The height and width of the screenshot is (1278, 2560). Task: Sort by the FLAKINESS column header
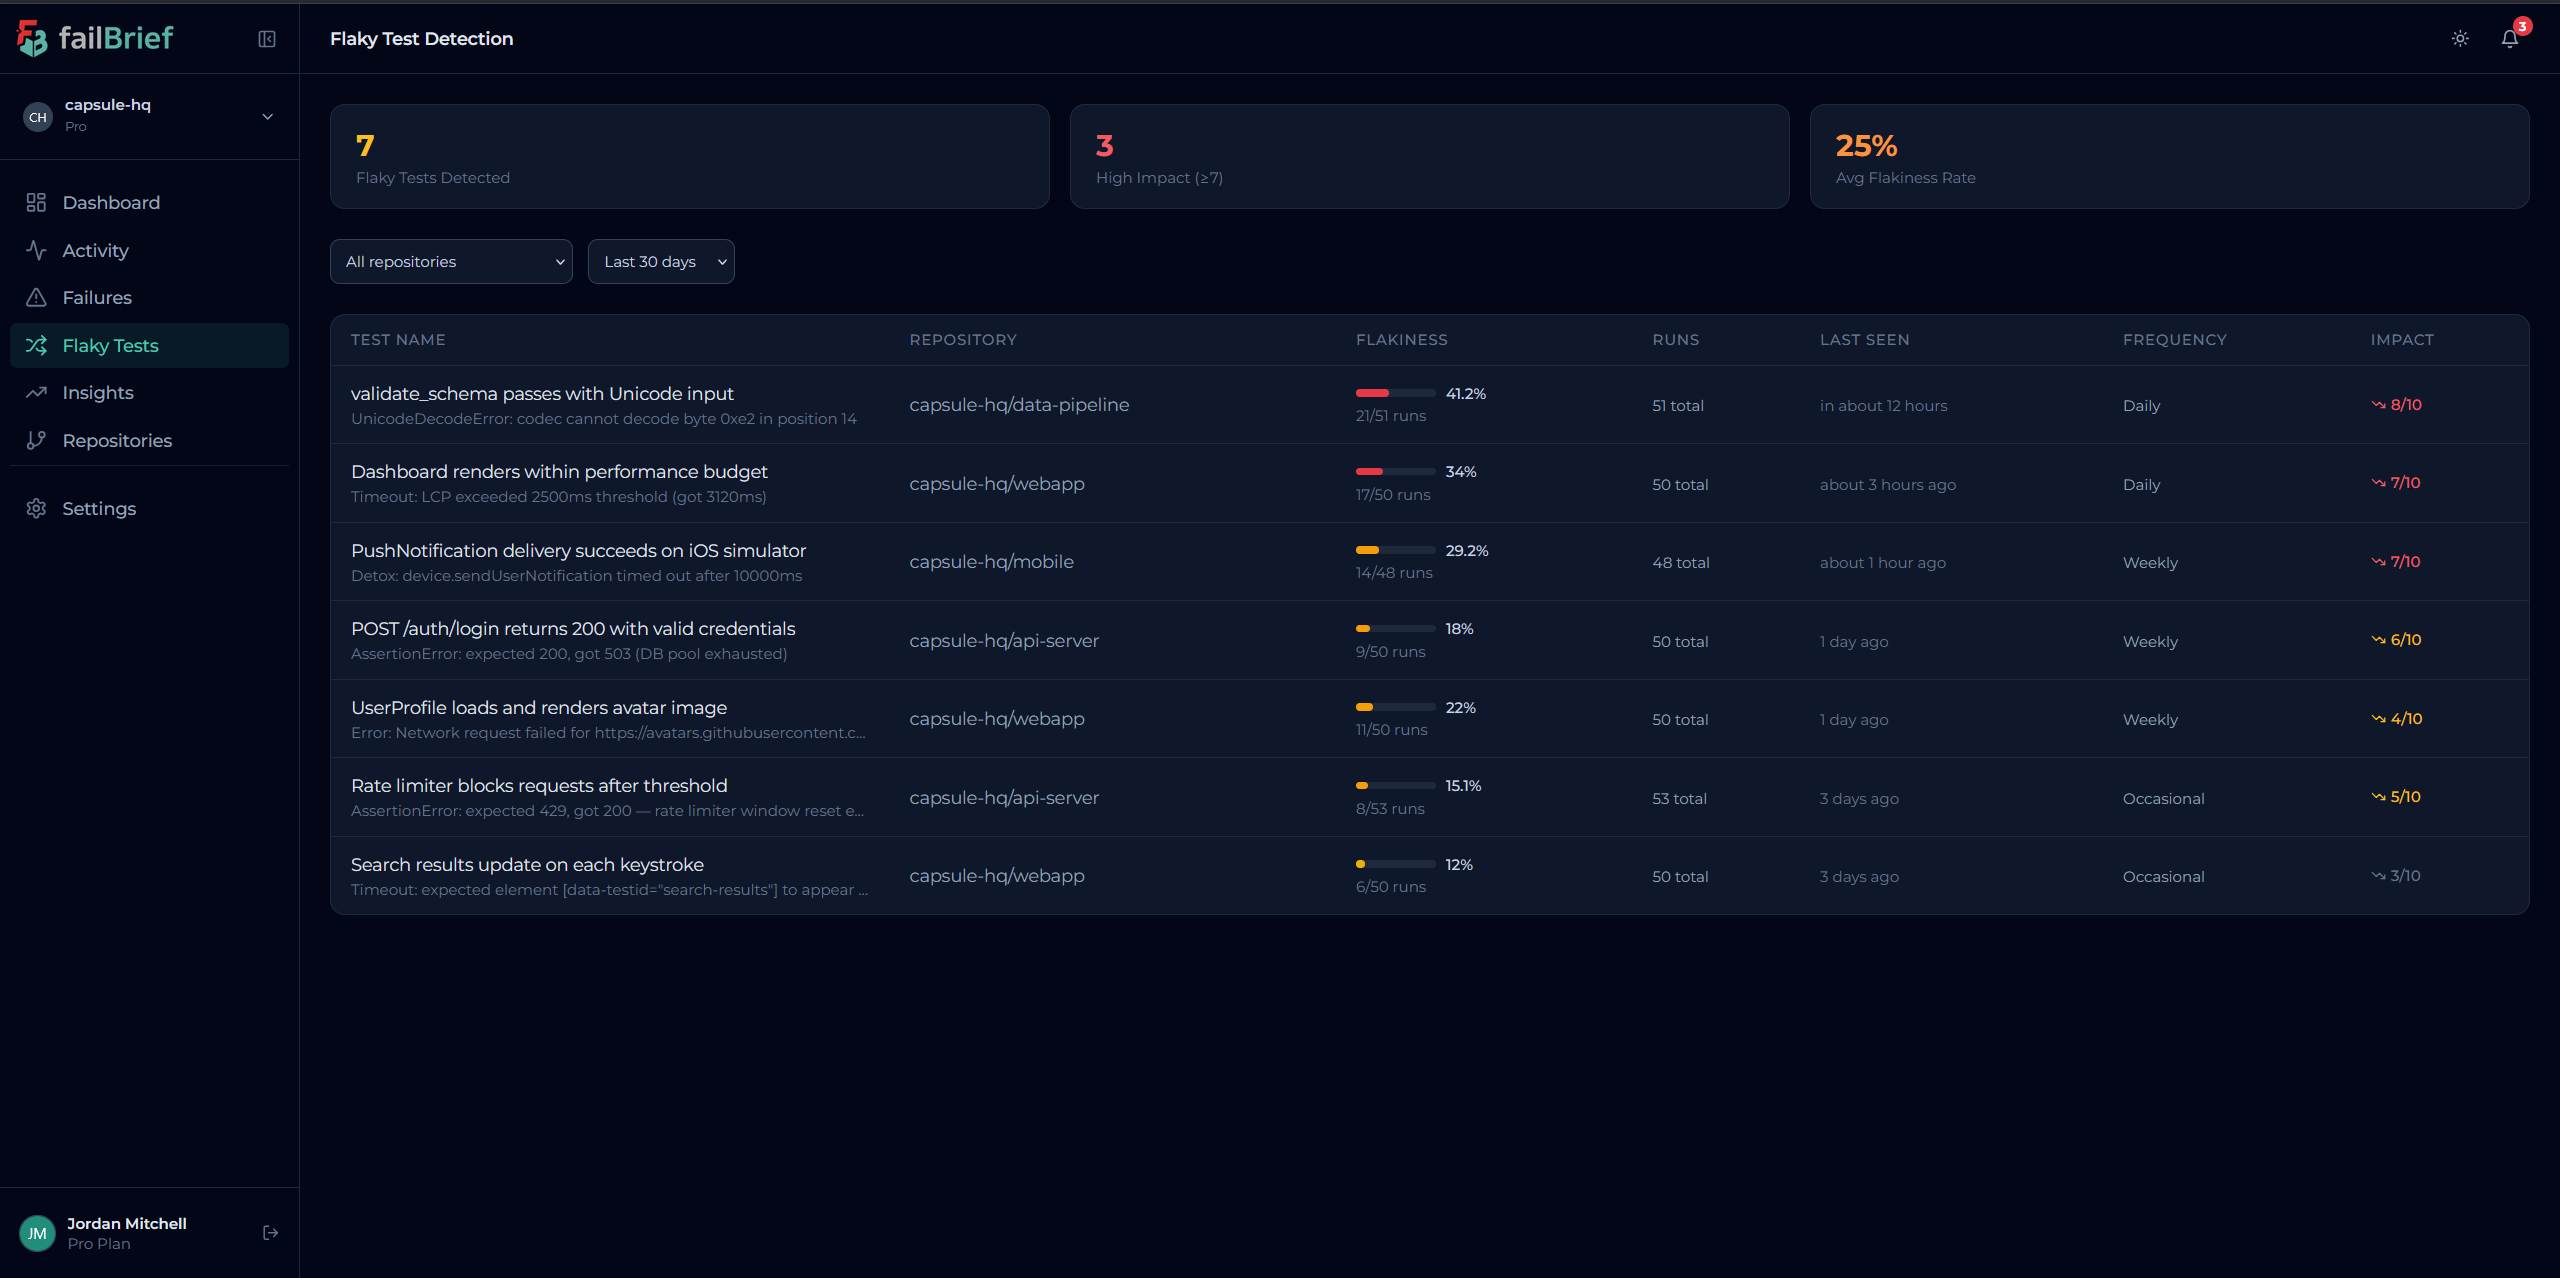click(1401, 340)
